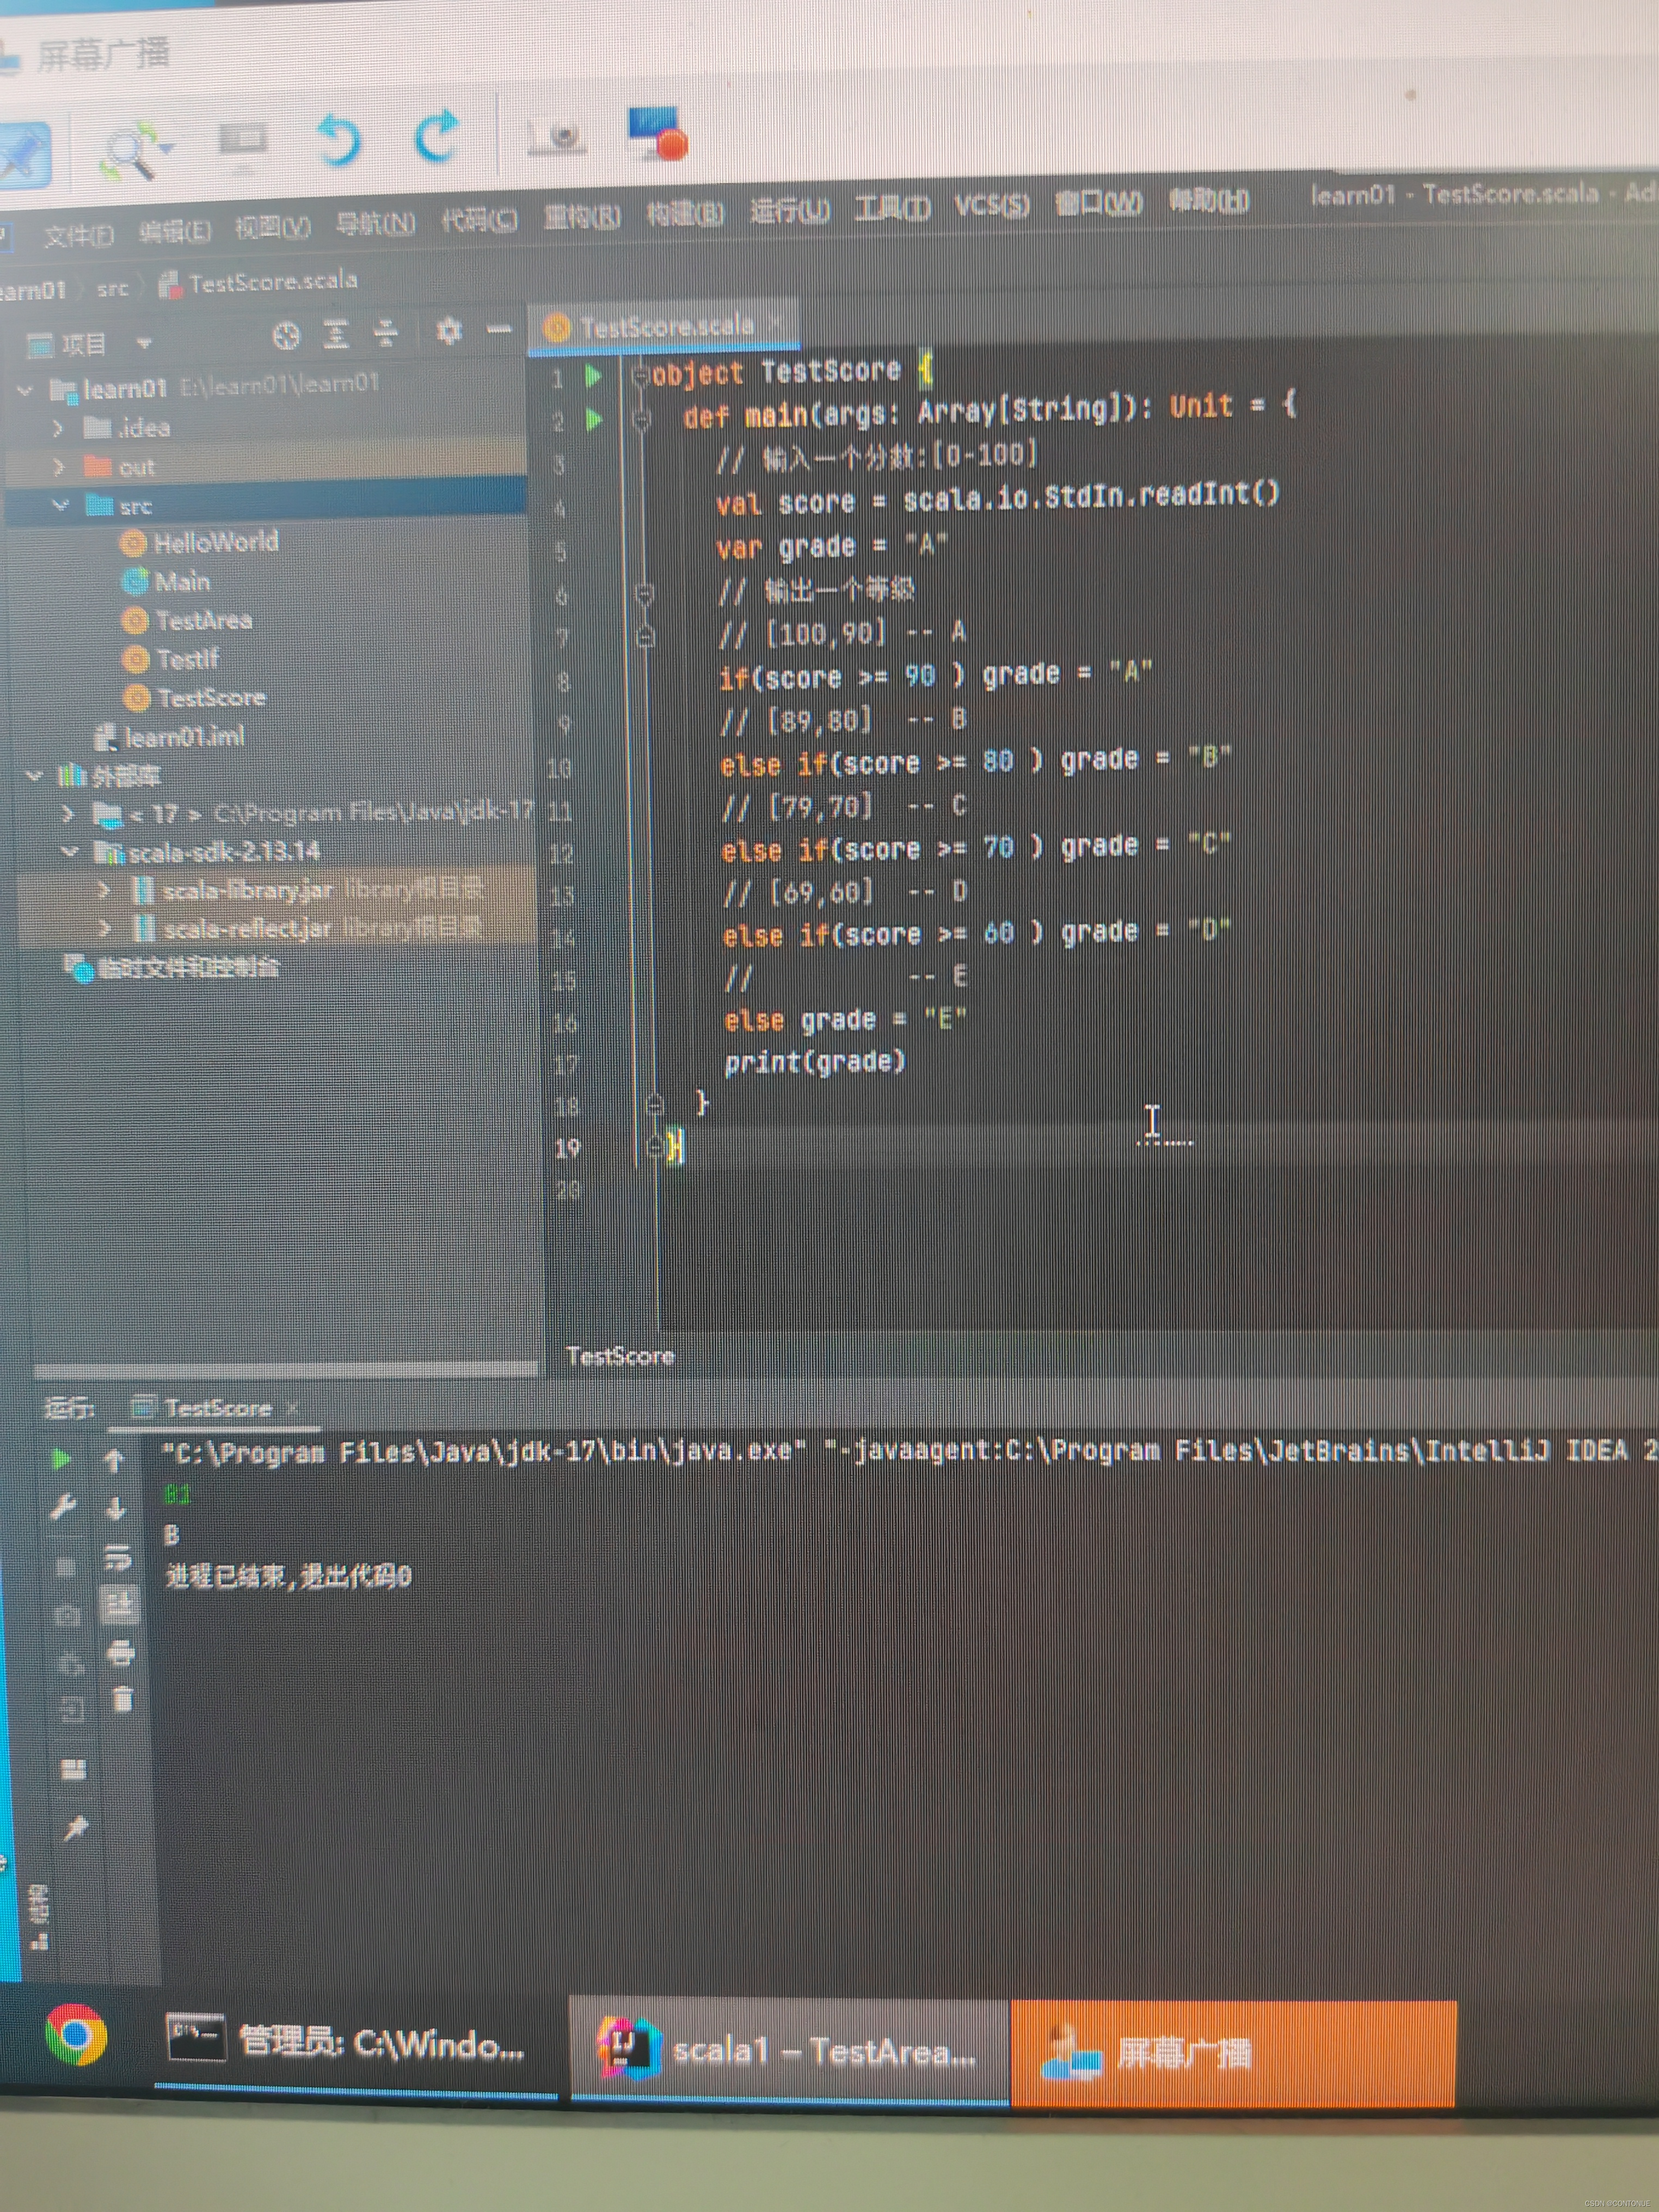Collapse the scala-sdk-2.13.14 node
Screen dimensions: 1659x2212
coord(69,851)
